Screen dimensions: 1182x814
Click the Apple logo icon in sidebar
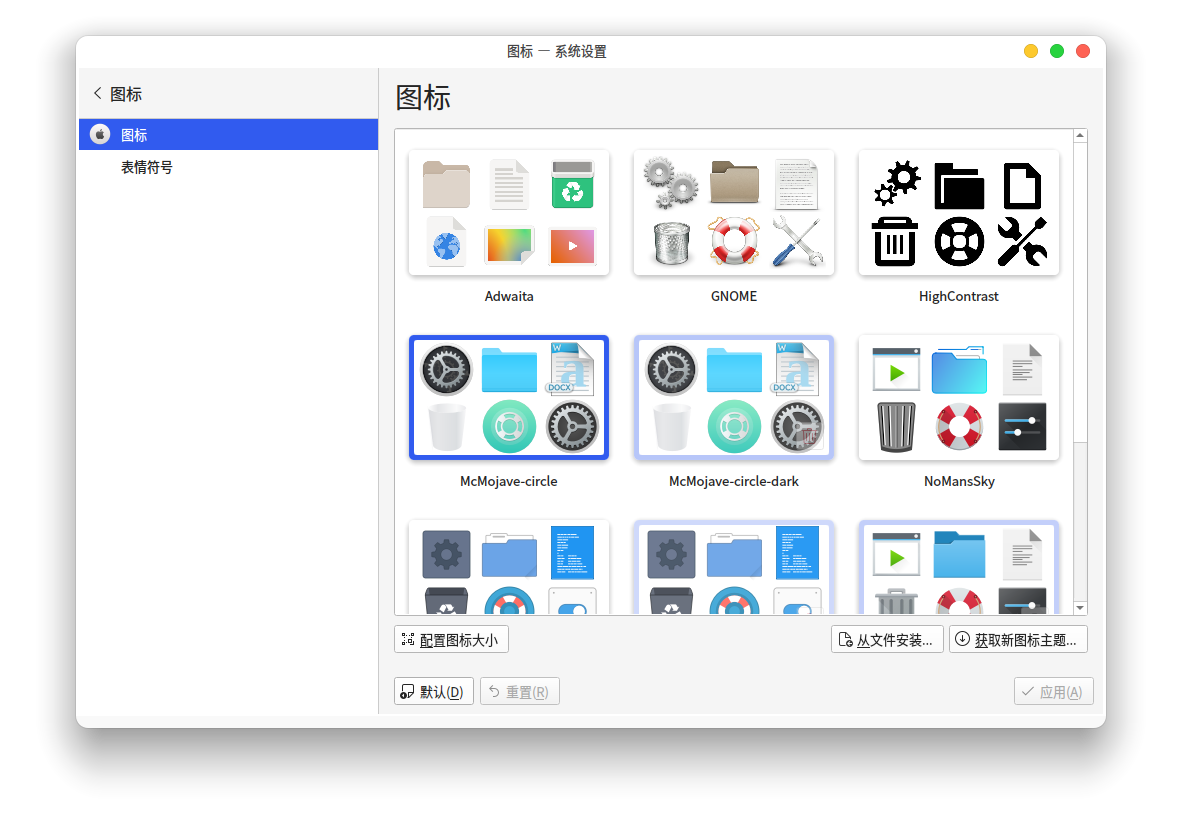[100, 134]
